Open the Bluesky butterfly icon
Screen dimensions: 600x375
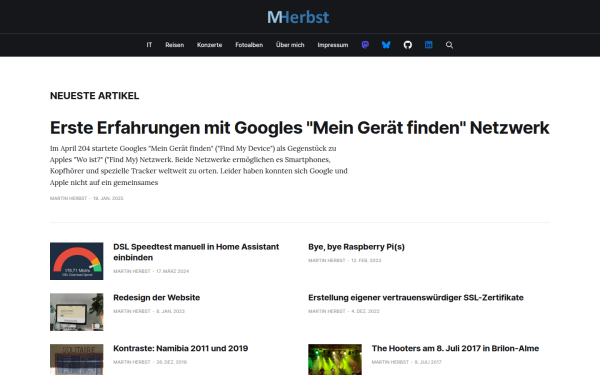coord(386,45)
